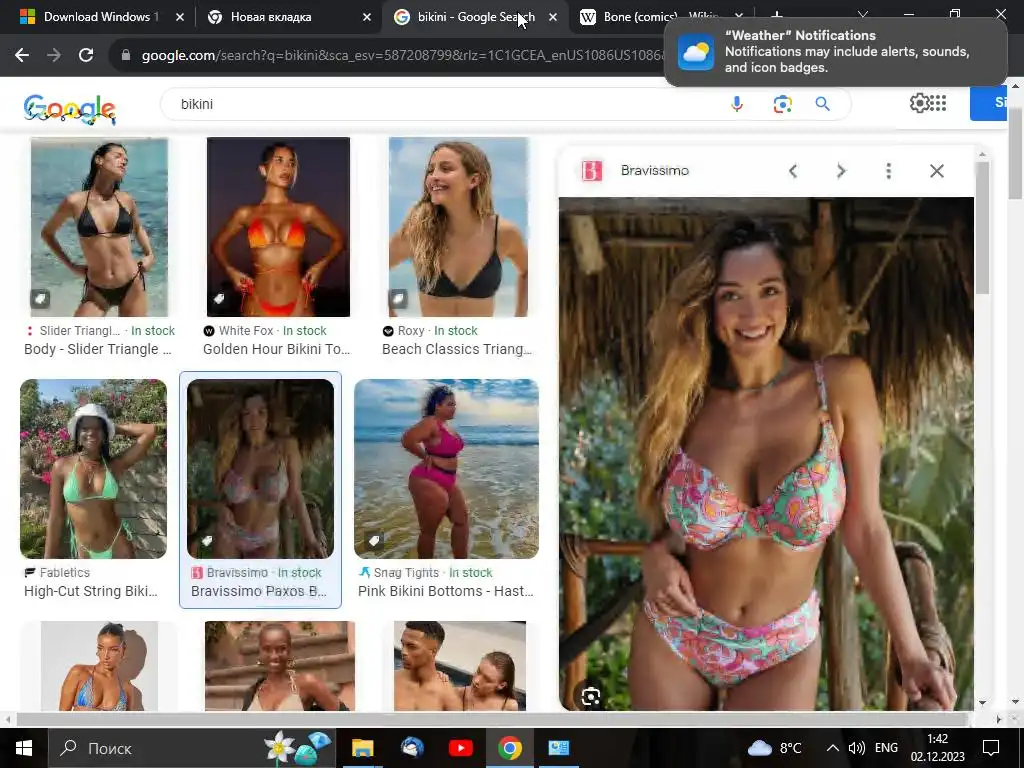Viewport: 1024px width, 768px height.
Task: Show next image in preview panel
Action: (841, 171)
